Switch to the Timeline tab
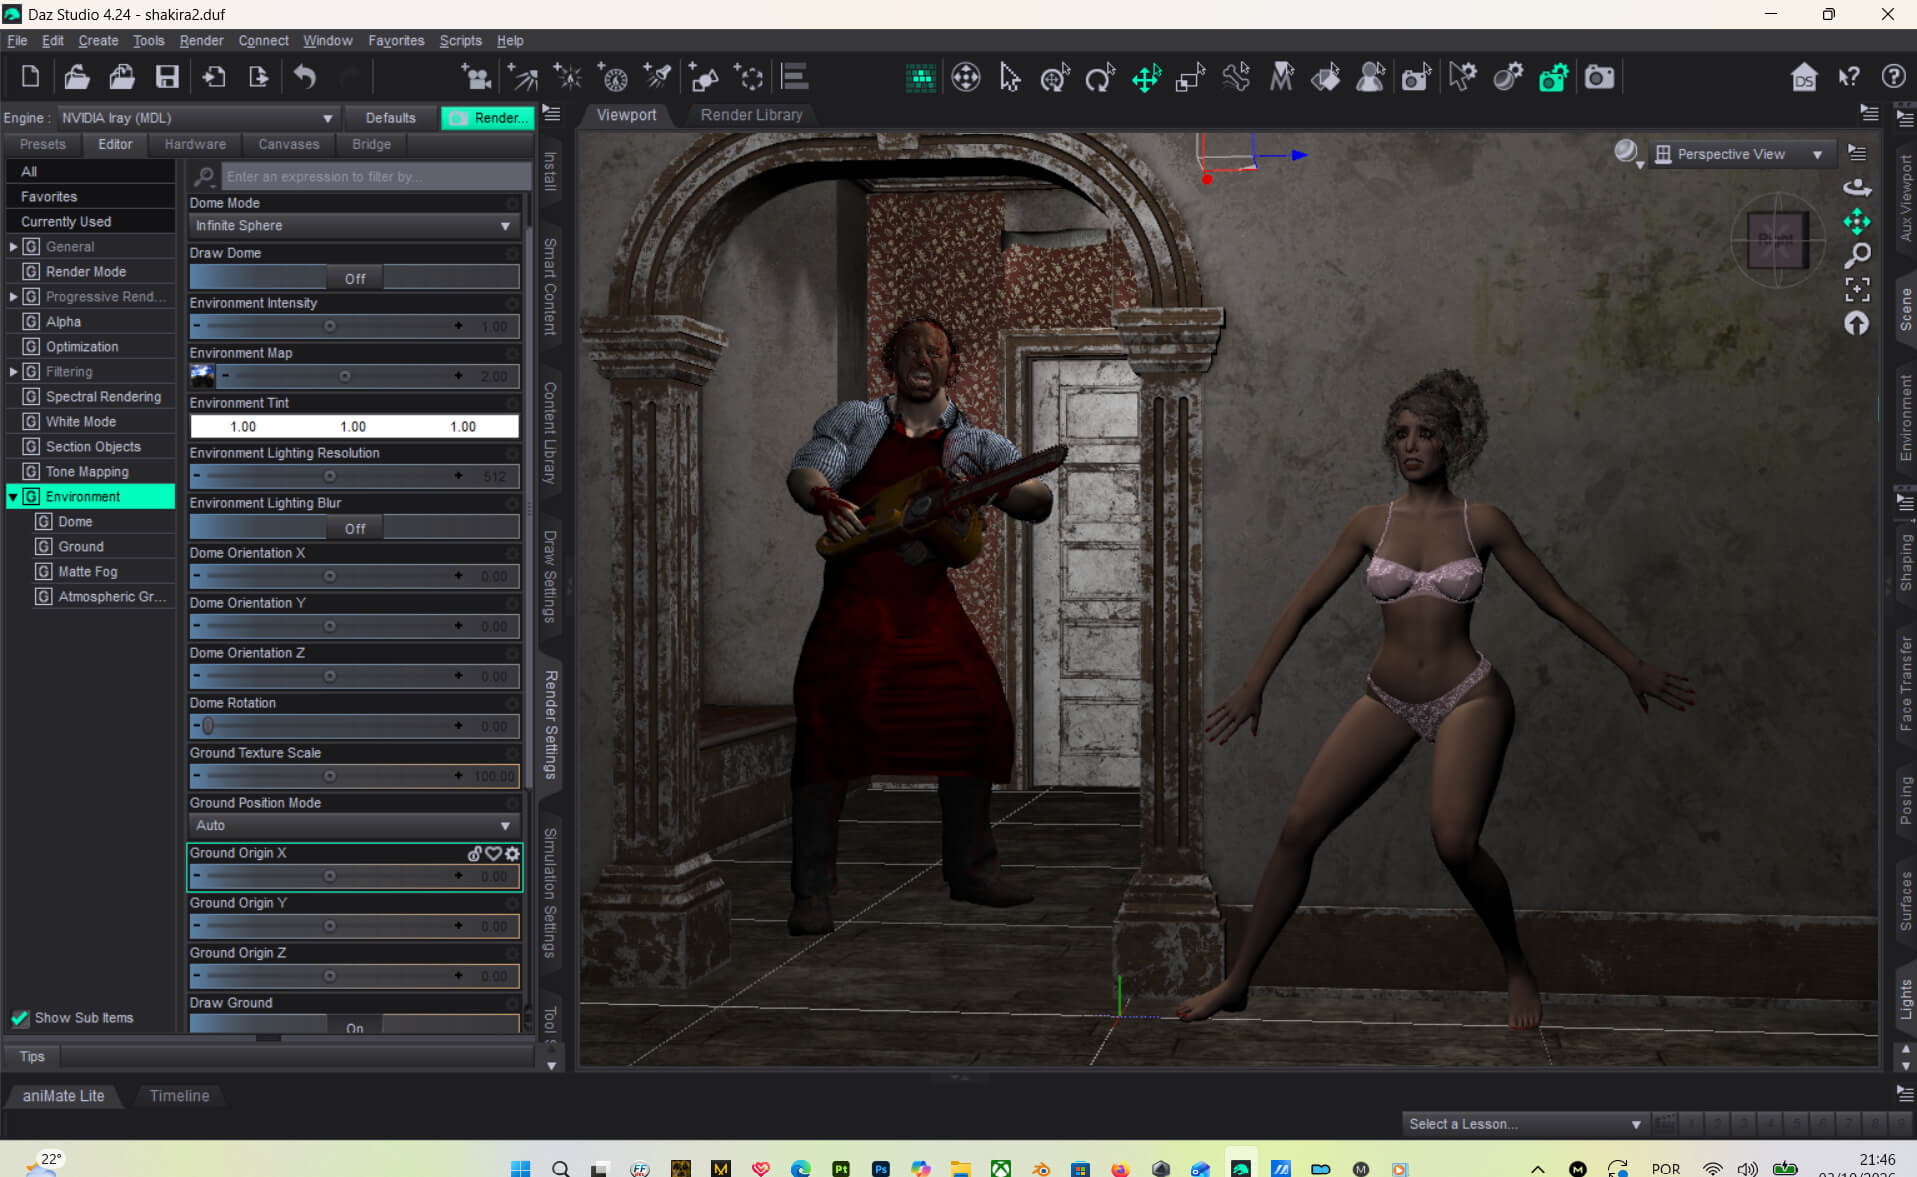The height and width of the screenshot is (1177, 1917). coord(179,1096)
